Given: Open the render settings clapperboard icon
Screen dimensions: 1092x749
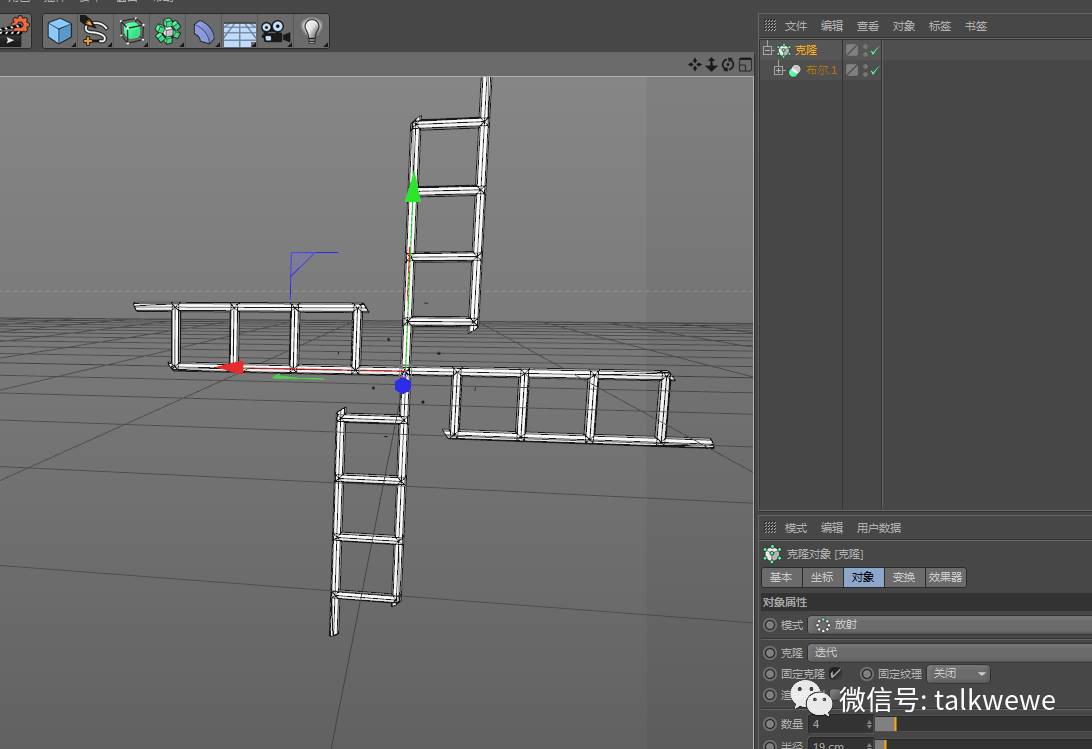Looking at the screenshot, I should click(x=15, y=31).
